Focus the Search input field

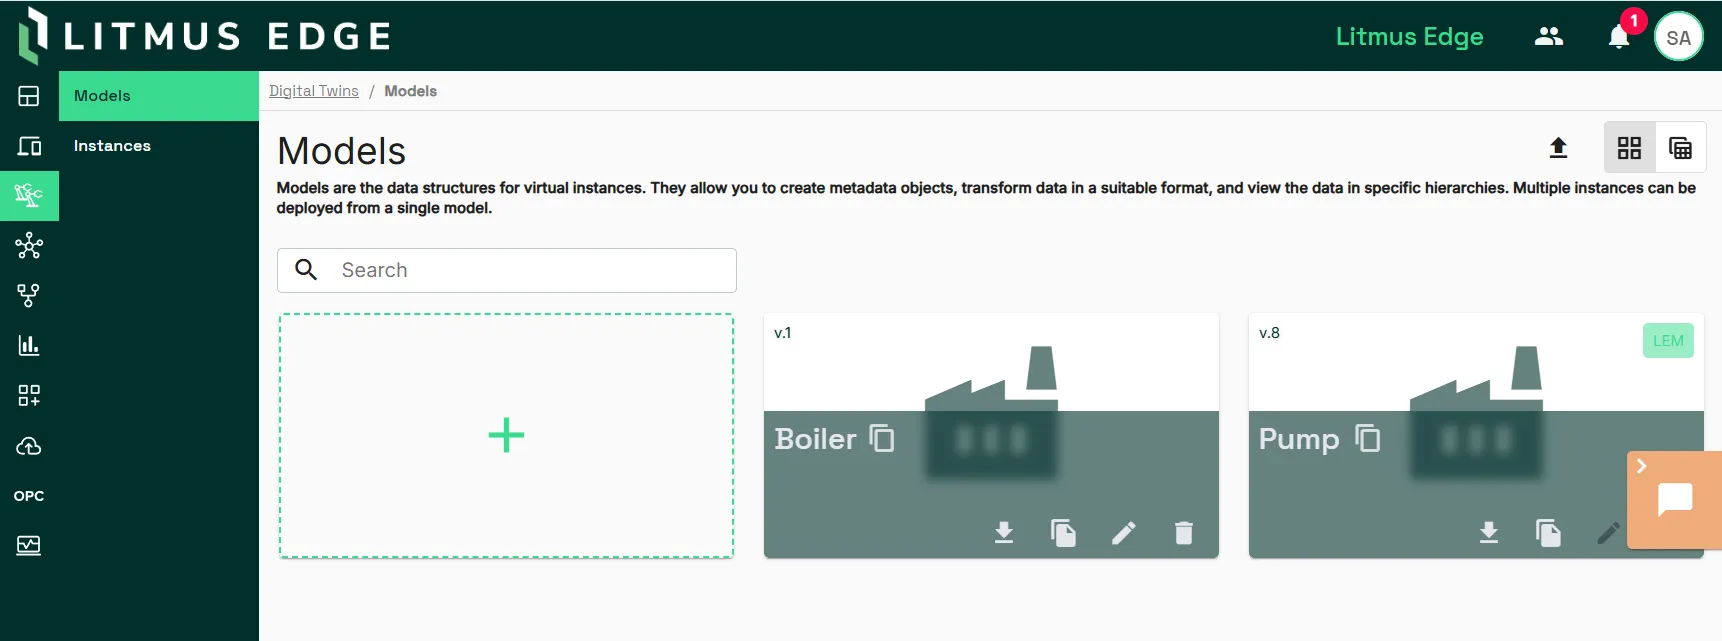pyautogui.click(x=507, y=270)
